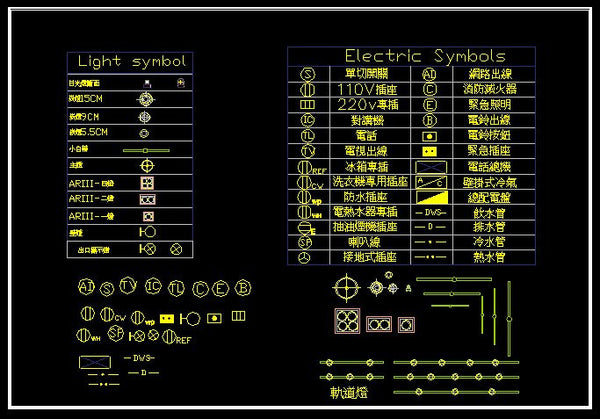
Task: Click the DWS drinking water pipe line in table
Action: pyautogui.click(x=431, y=212)
